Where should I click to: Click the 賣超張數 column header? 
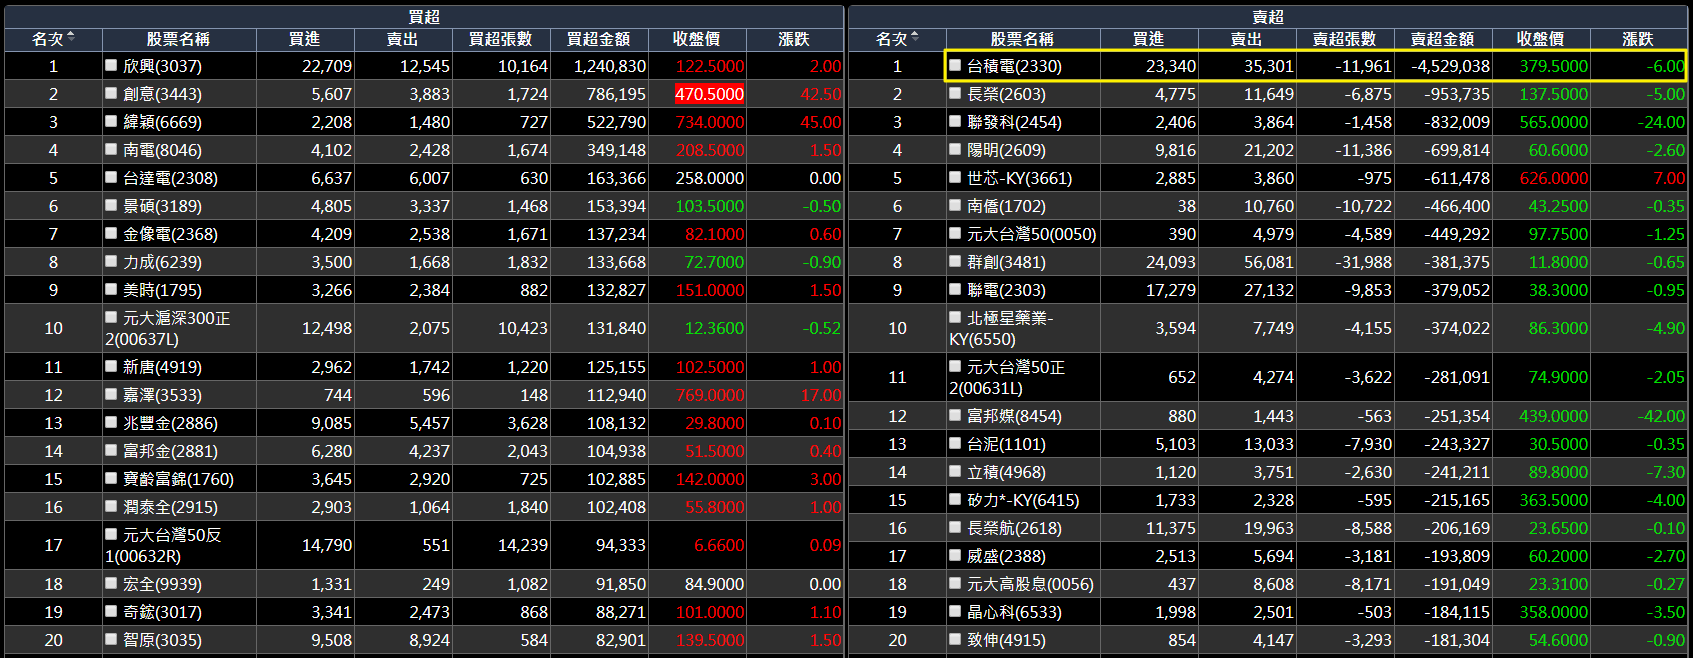pyautogui.click(x=1344, y=39)
